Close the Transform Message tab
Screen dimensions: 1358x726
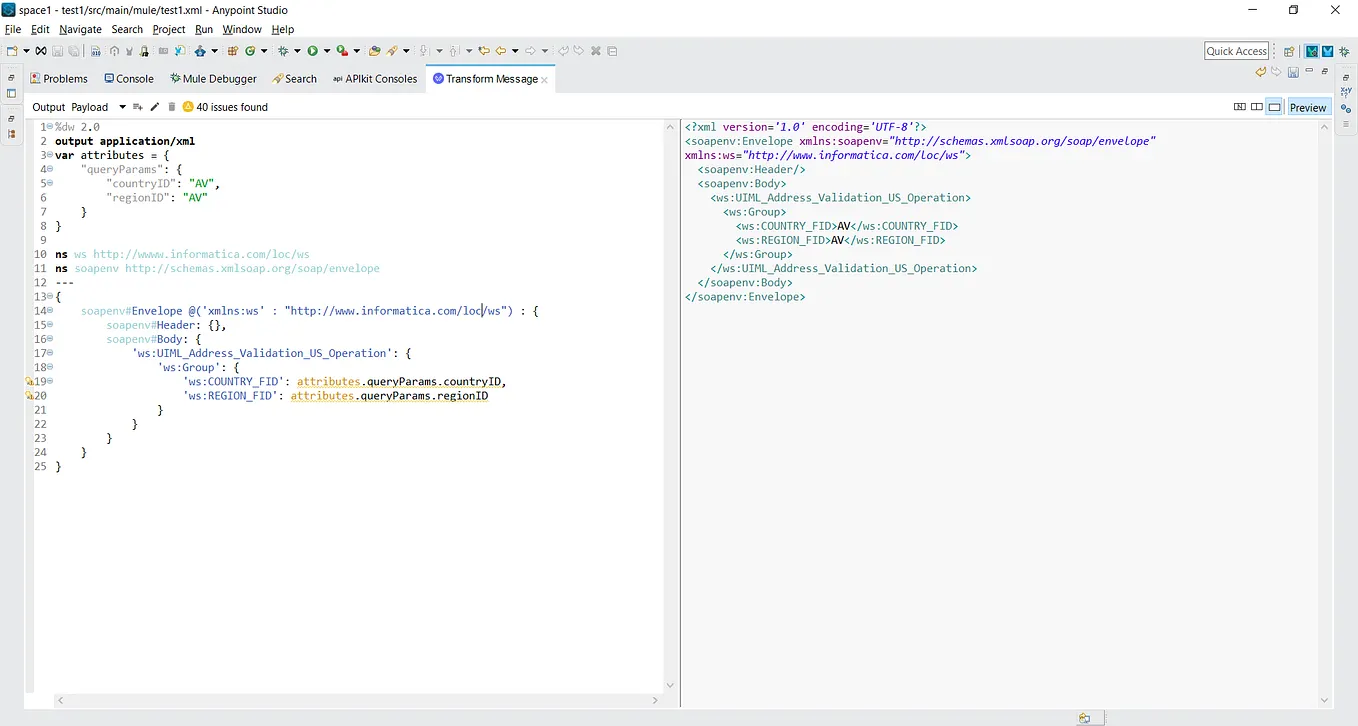(545, 78)
